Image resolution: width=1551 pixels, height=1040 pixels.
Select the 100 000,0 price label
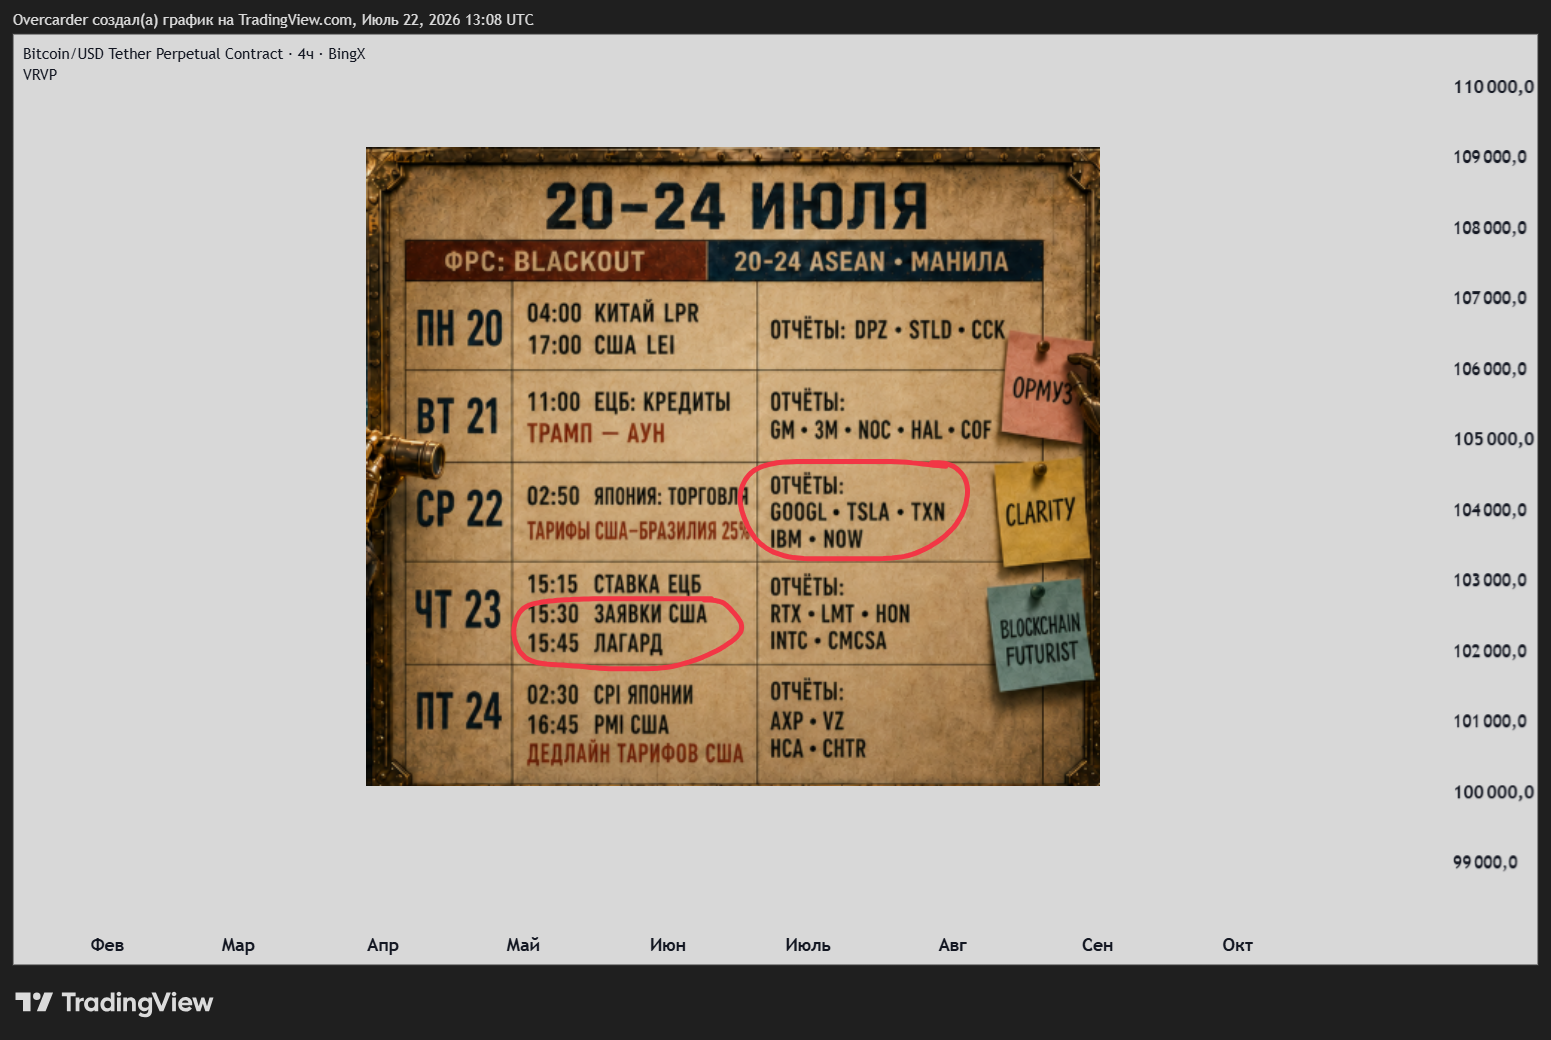[1493, 792]
